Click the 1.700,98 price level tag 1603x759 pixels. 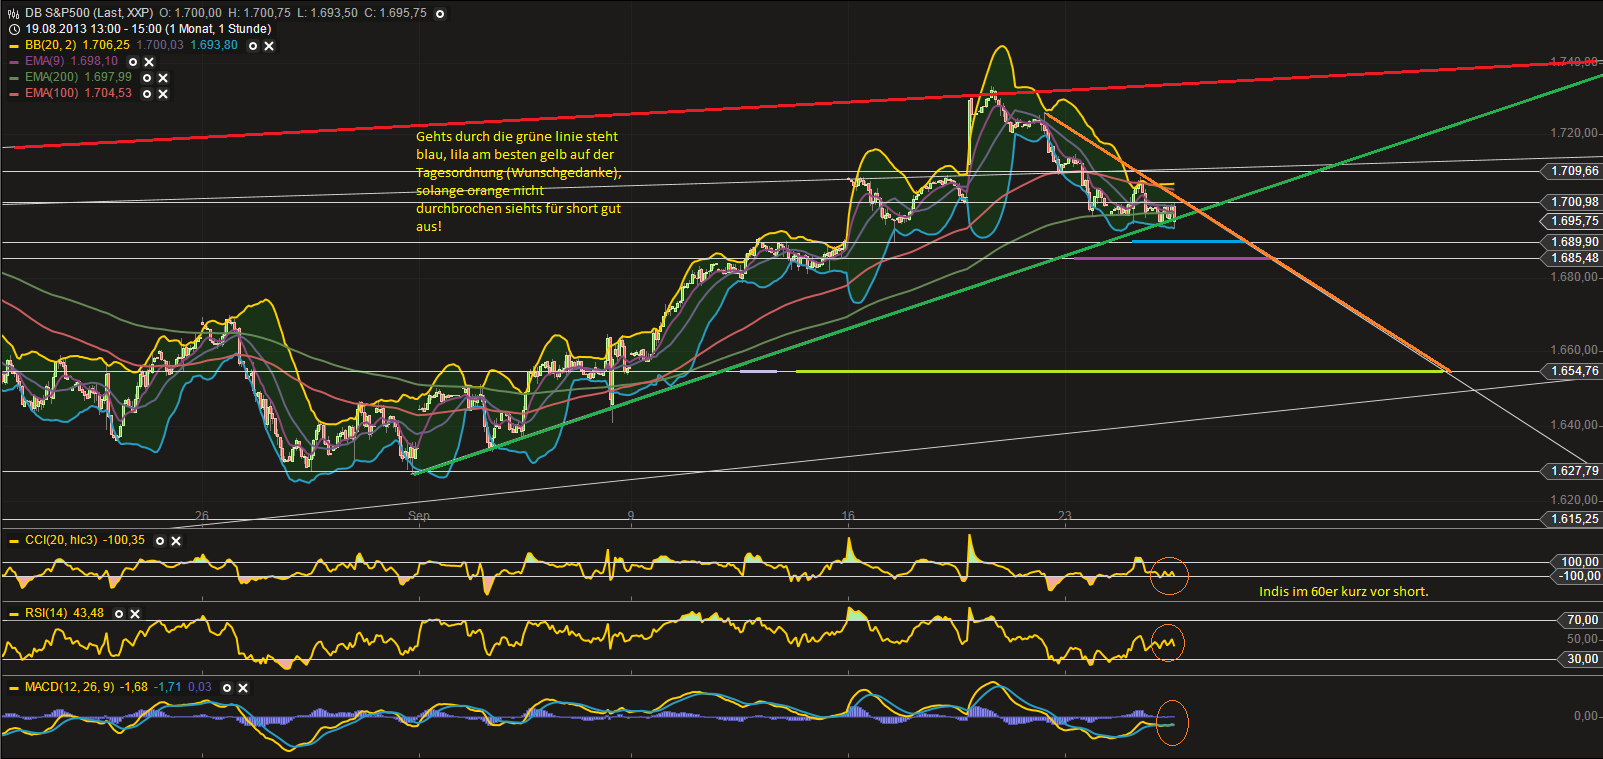tap(1571, 202)
